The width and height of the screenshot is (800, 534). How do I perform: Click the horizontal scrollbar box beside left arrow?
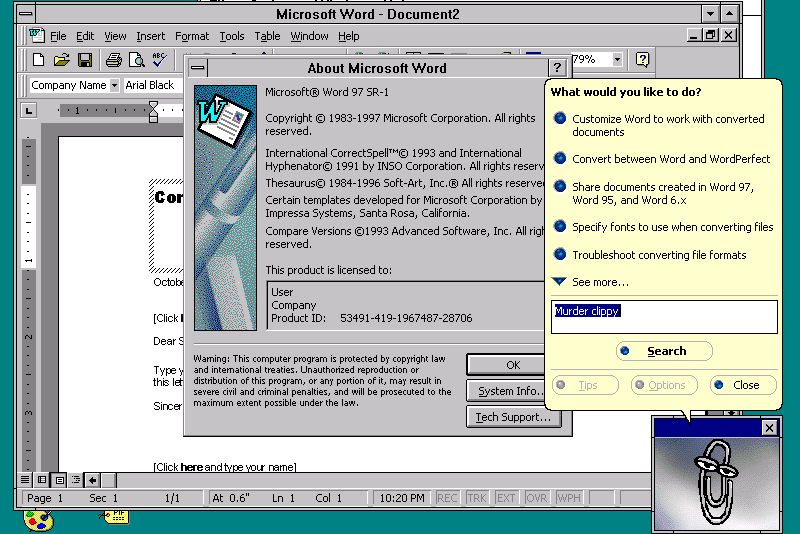pos(109,479)
